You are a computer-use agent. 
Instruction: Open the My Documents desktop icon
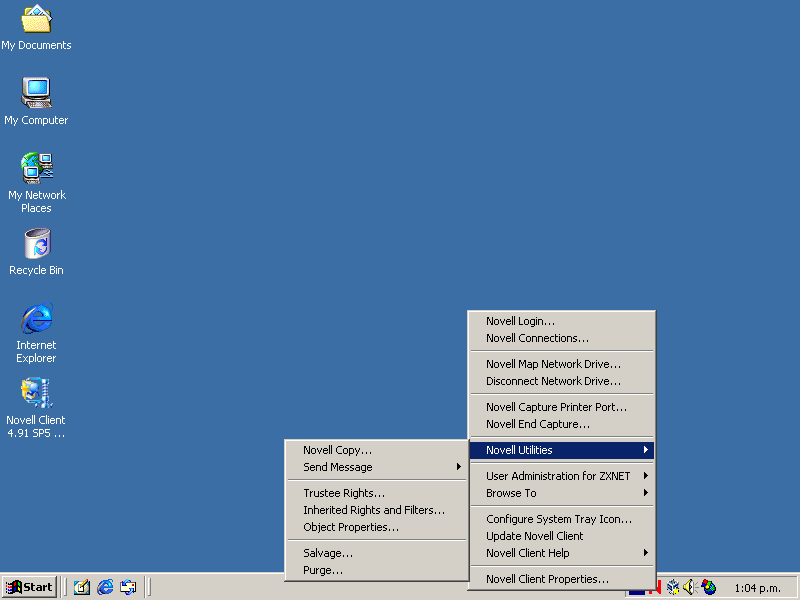[x=36, y=28]
